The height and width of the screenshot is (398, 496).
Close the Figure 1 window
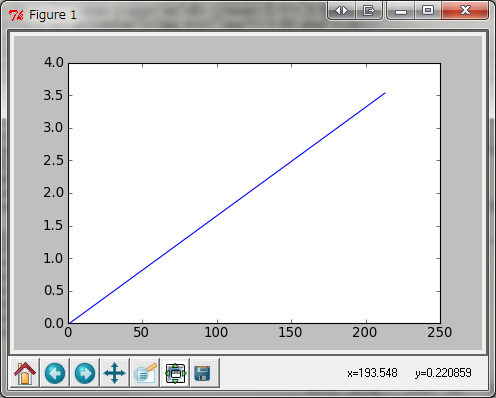pyautogui.click(x=465, y=11)
